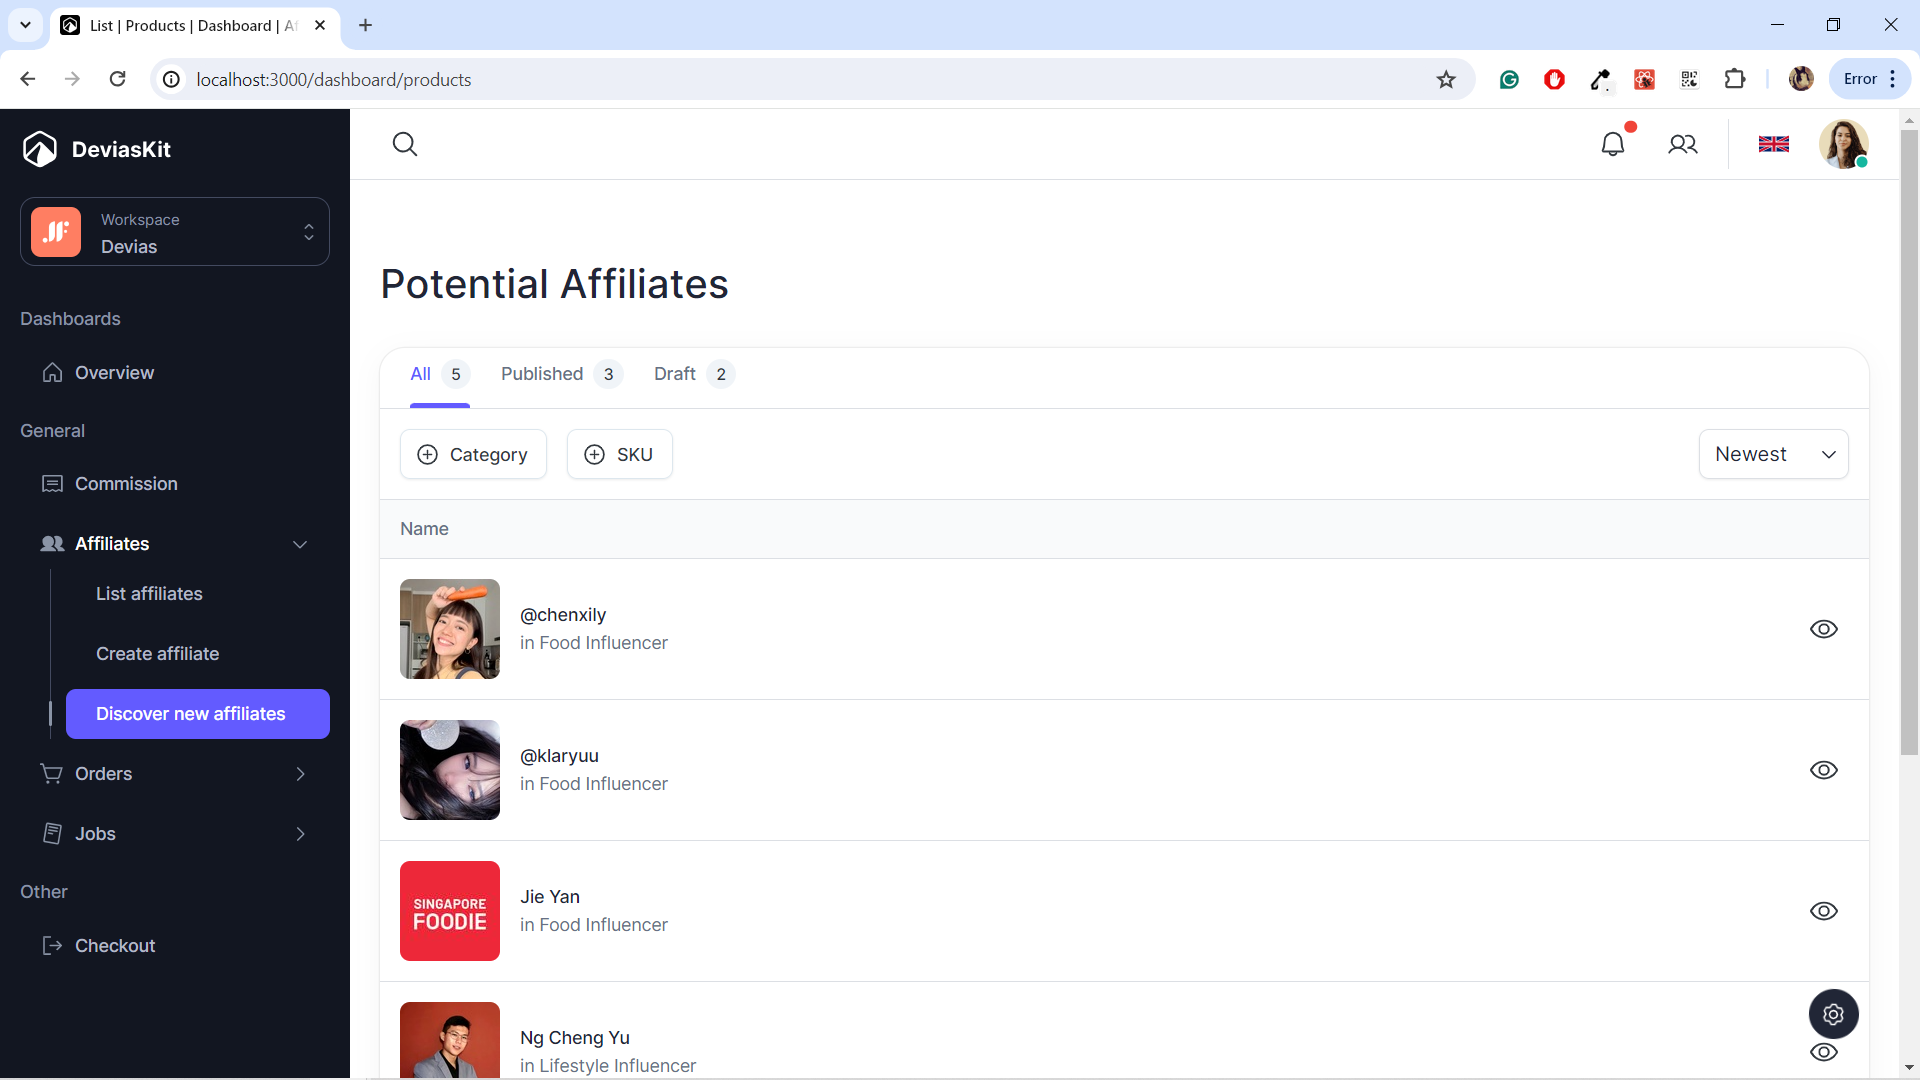Add a Category filter

click(x=473, y=454)
